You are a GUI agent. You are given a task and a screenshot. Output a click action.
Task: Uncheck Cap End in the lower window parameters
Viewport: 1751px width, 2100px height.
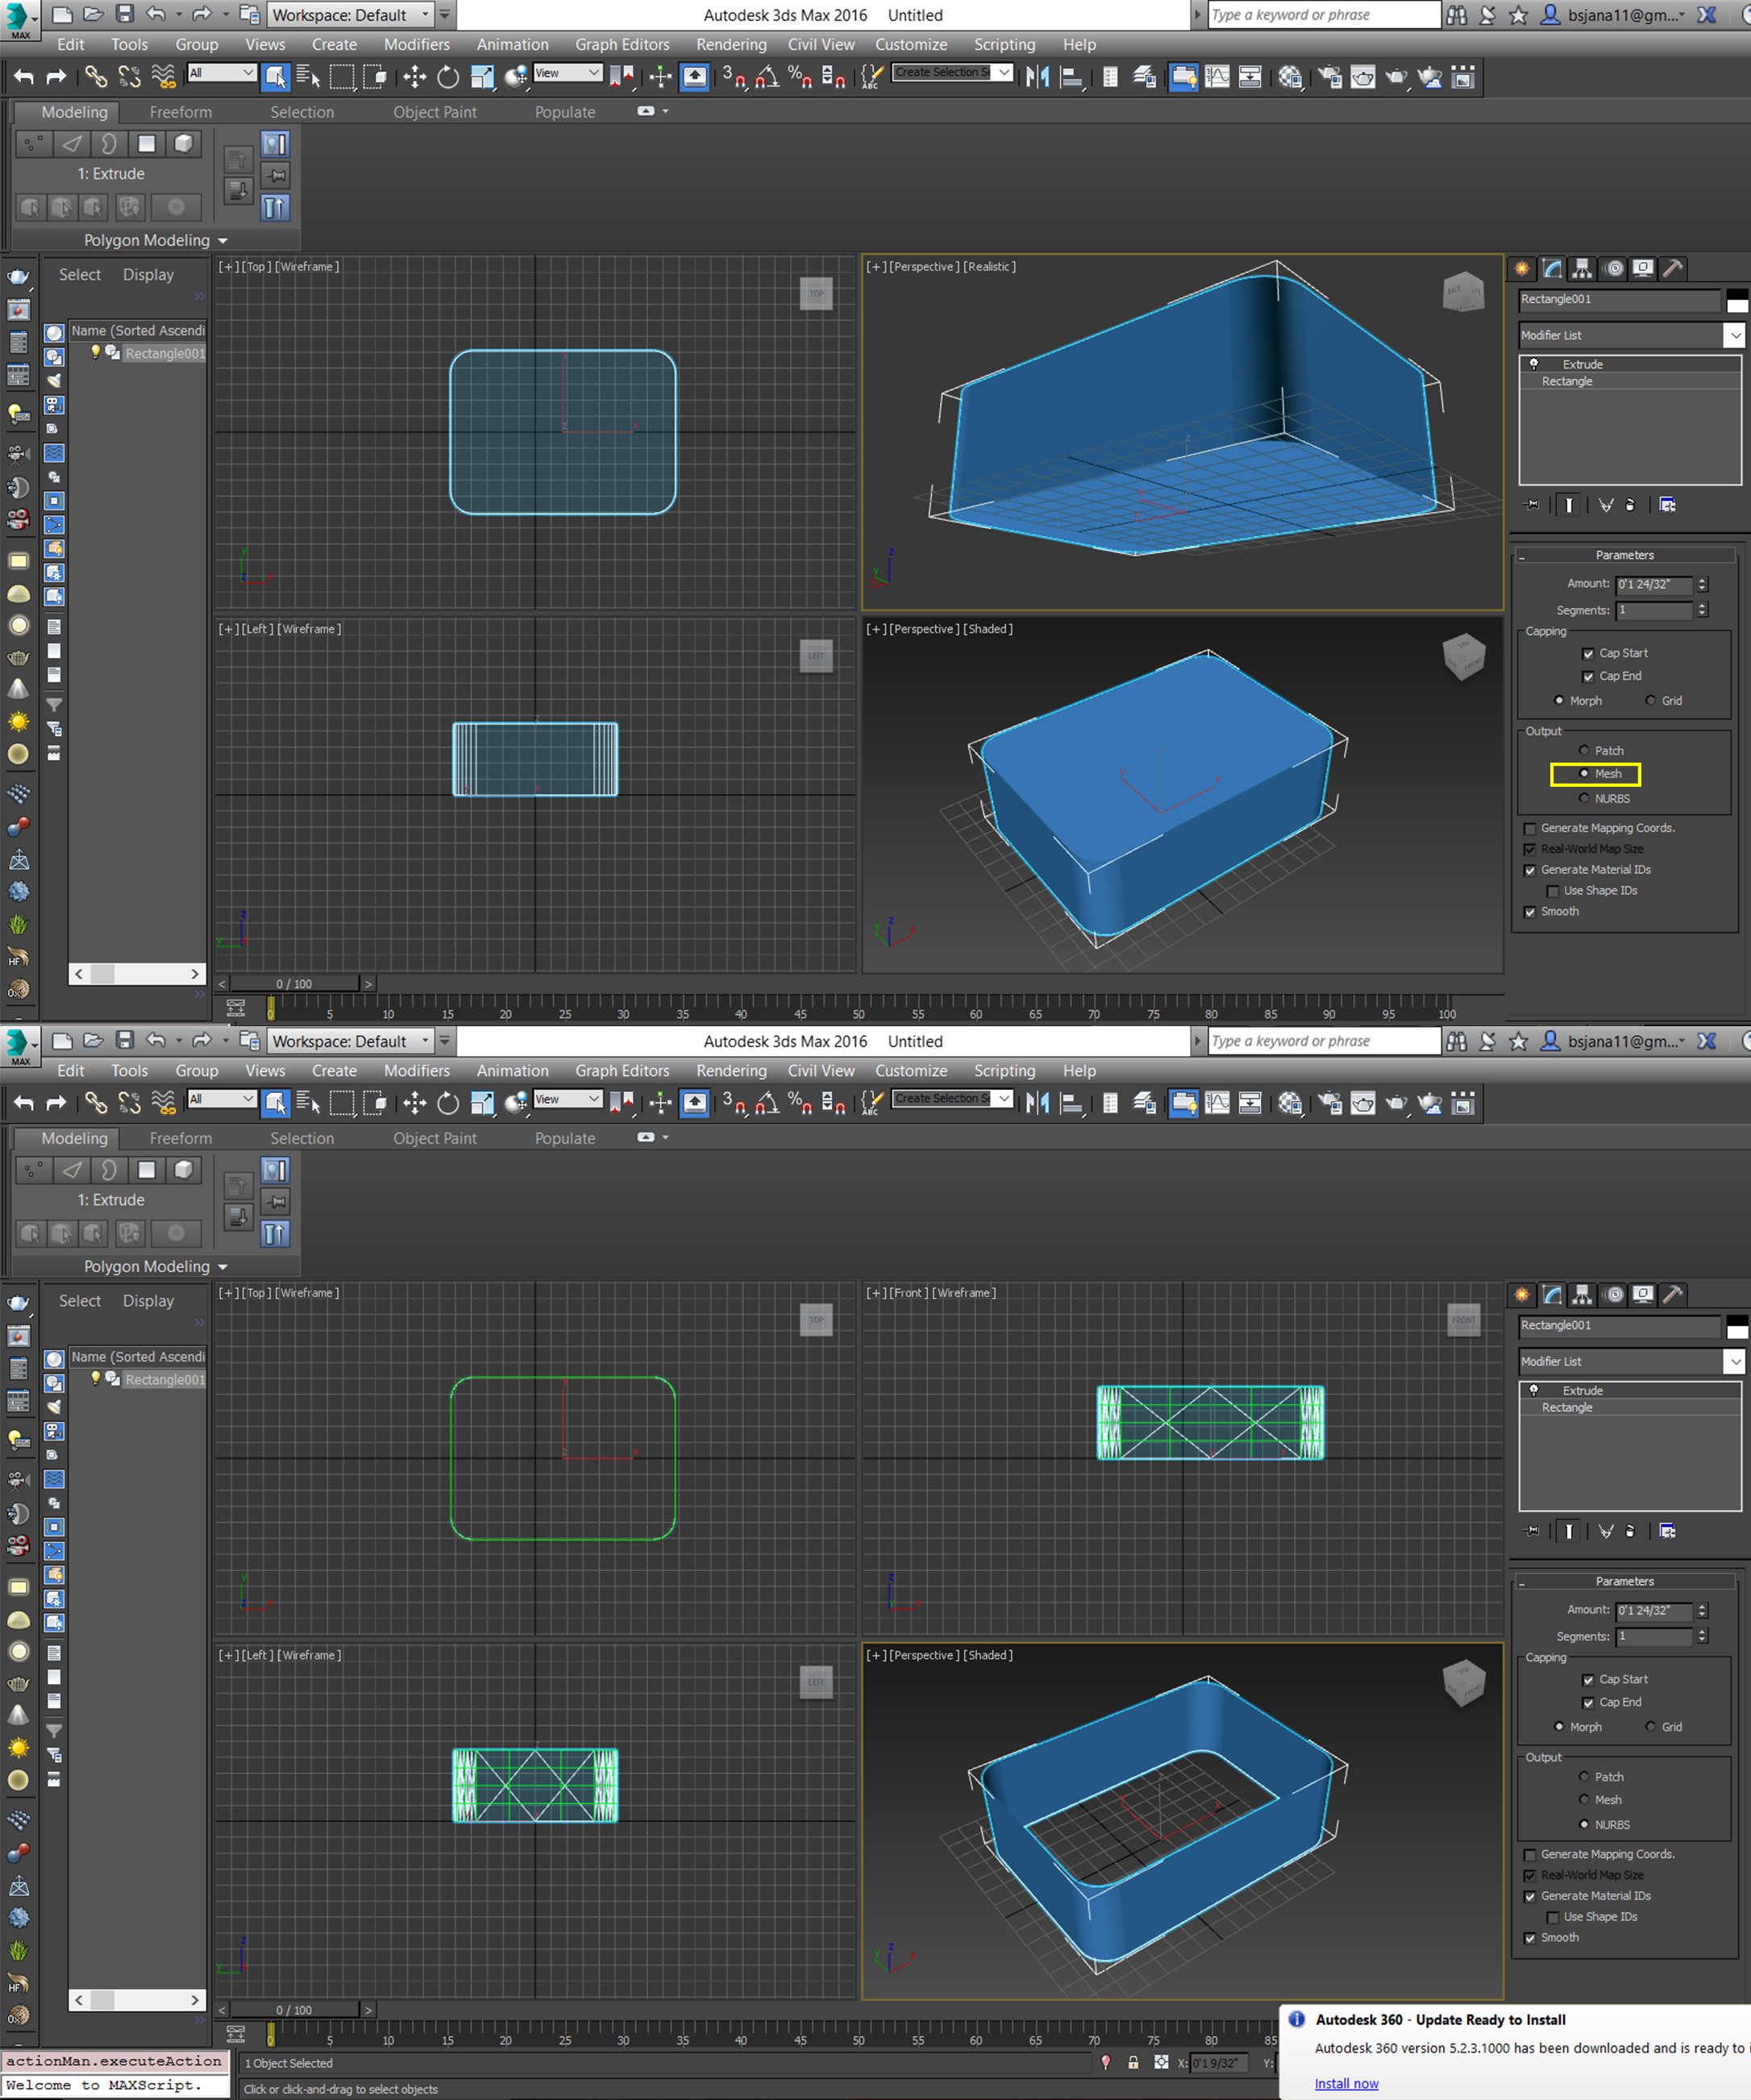pos(1588,1703)
